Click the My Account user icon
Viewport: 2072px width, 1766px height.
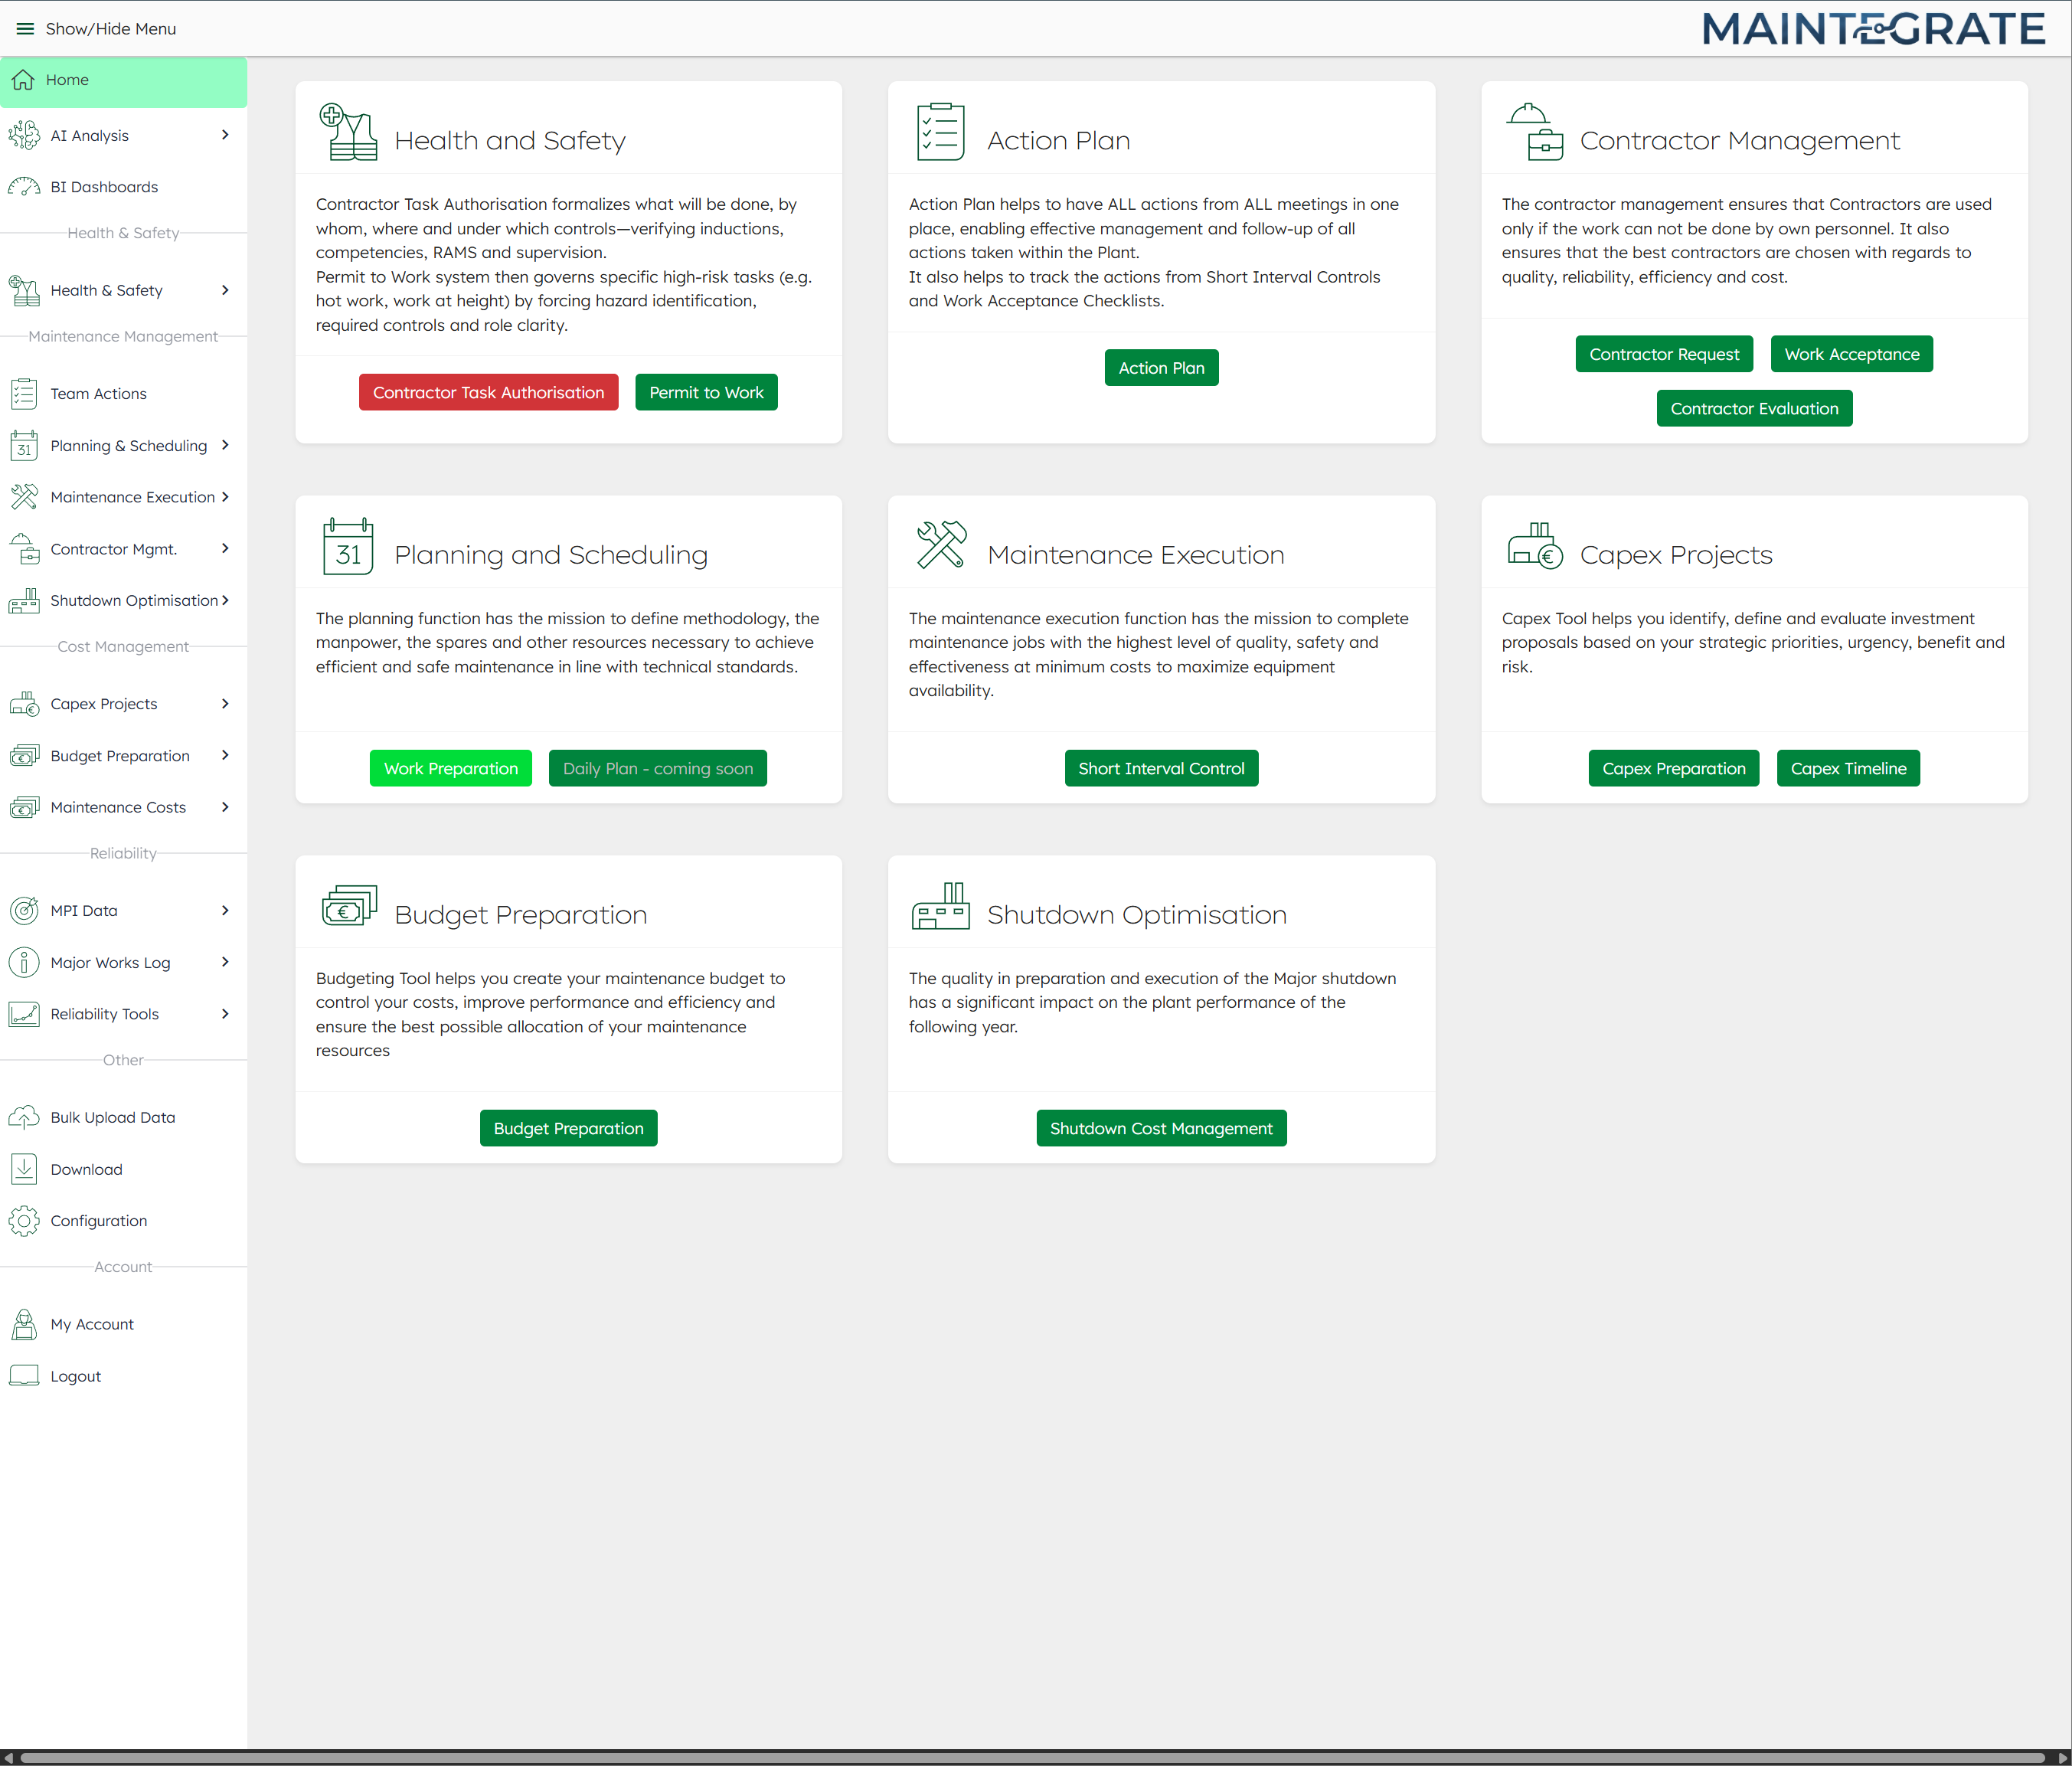click(x=24, y=1324)
